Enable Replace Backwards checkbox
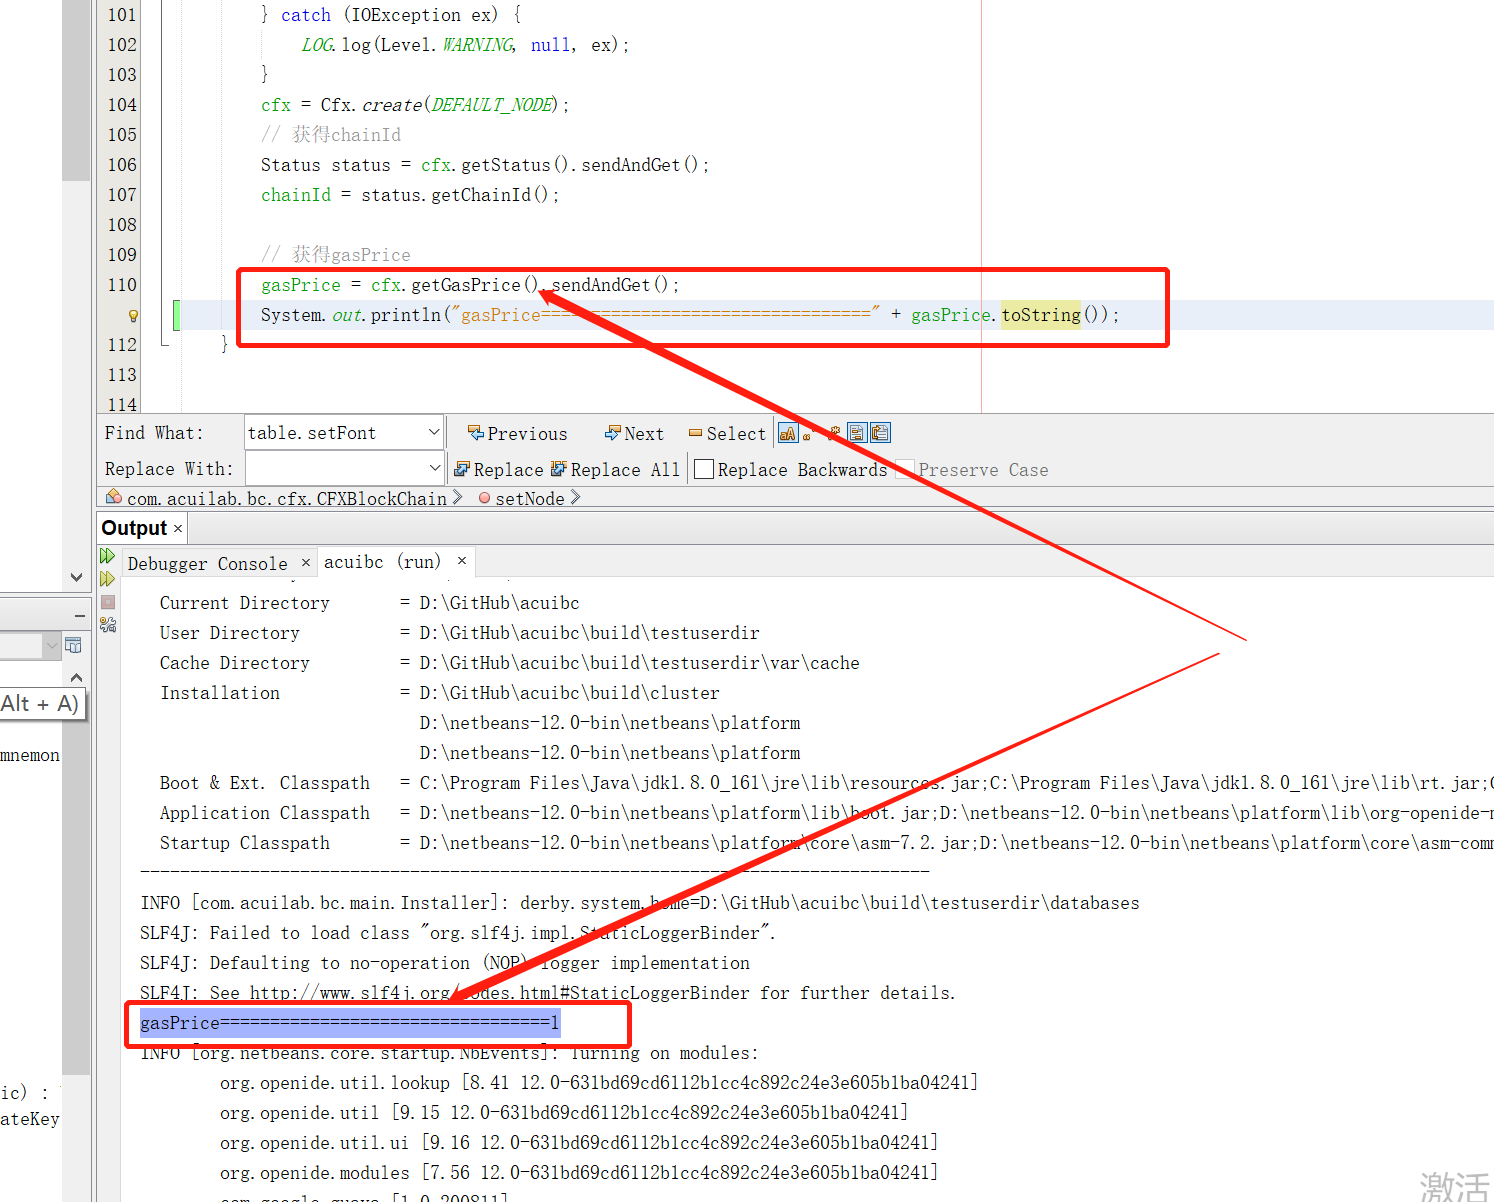1494x1202 pixels. [704, 470]
